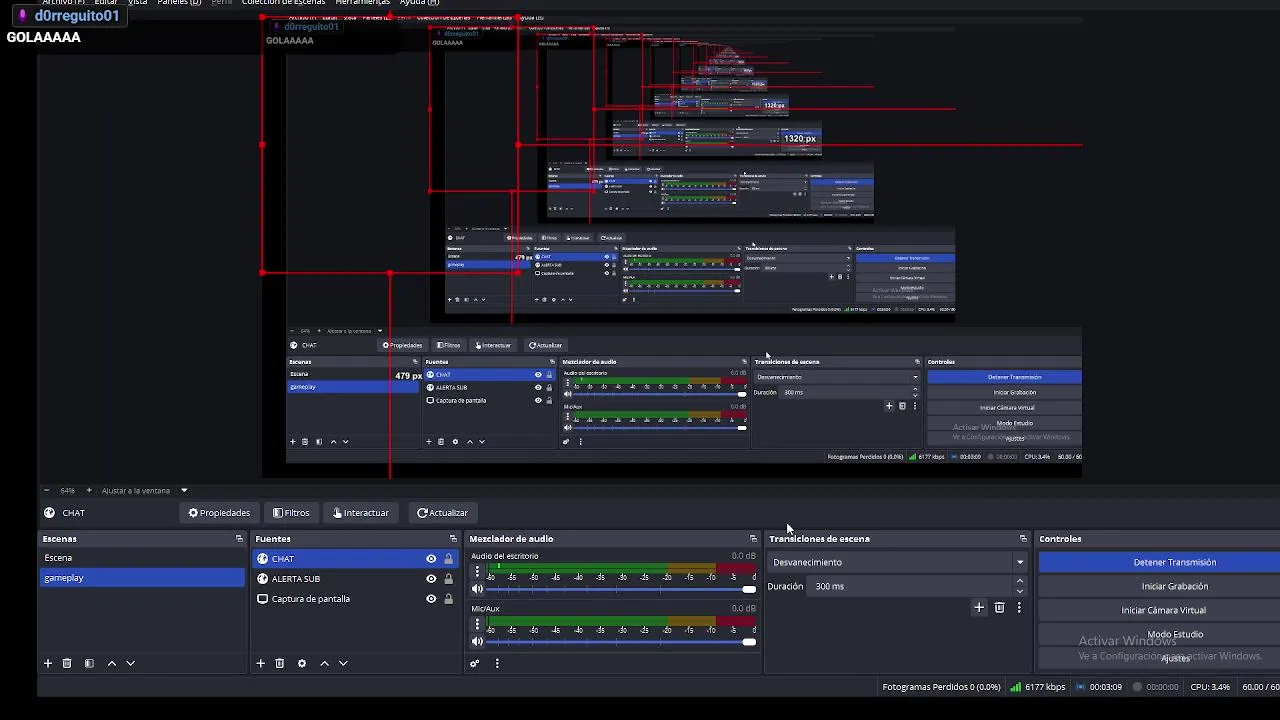
Task: Toggle lock on Captura de pantalla source
Action: pyautogui.click(x=448, y=599)
